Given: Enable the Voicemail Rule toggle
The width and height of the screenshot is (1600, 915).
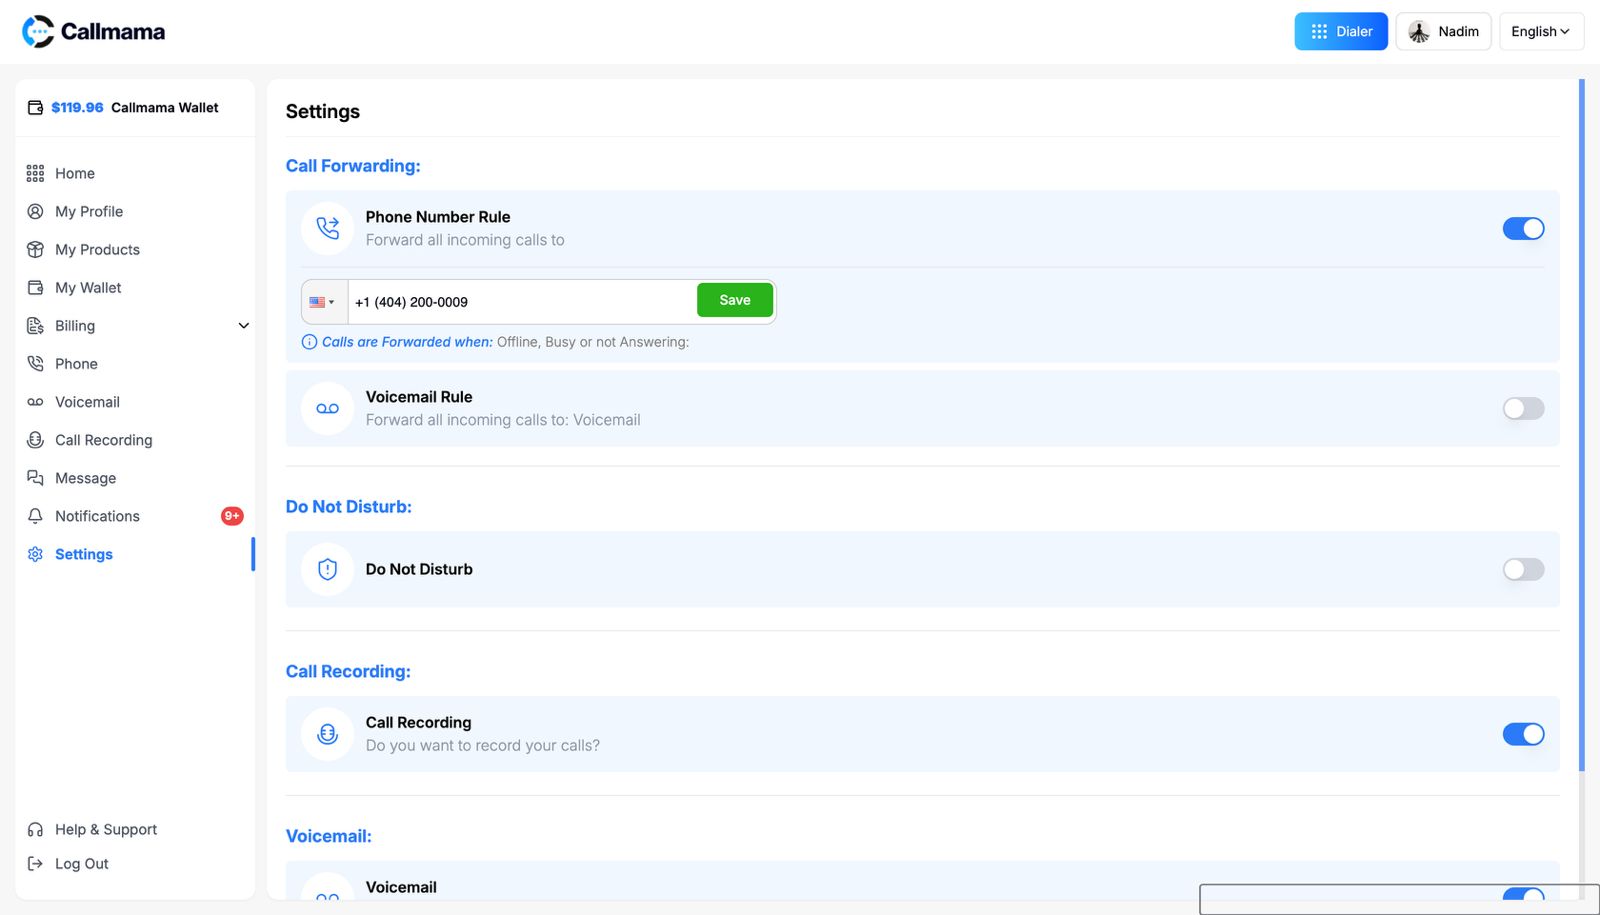Looking at the screenshot, I should coord(1523,408).
